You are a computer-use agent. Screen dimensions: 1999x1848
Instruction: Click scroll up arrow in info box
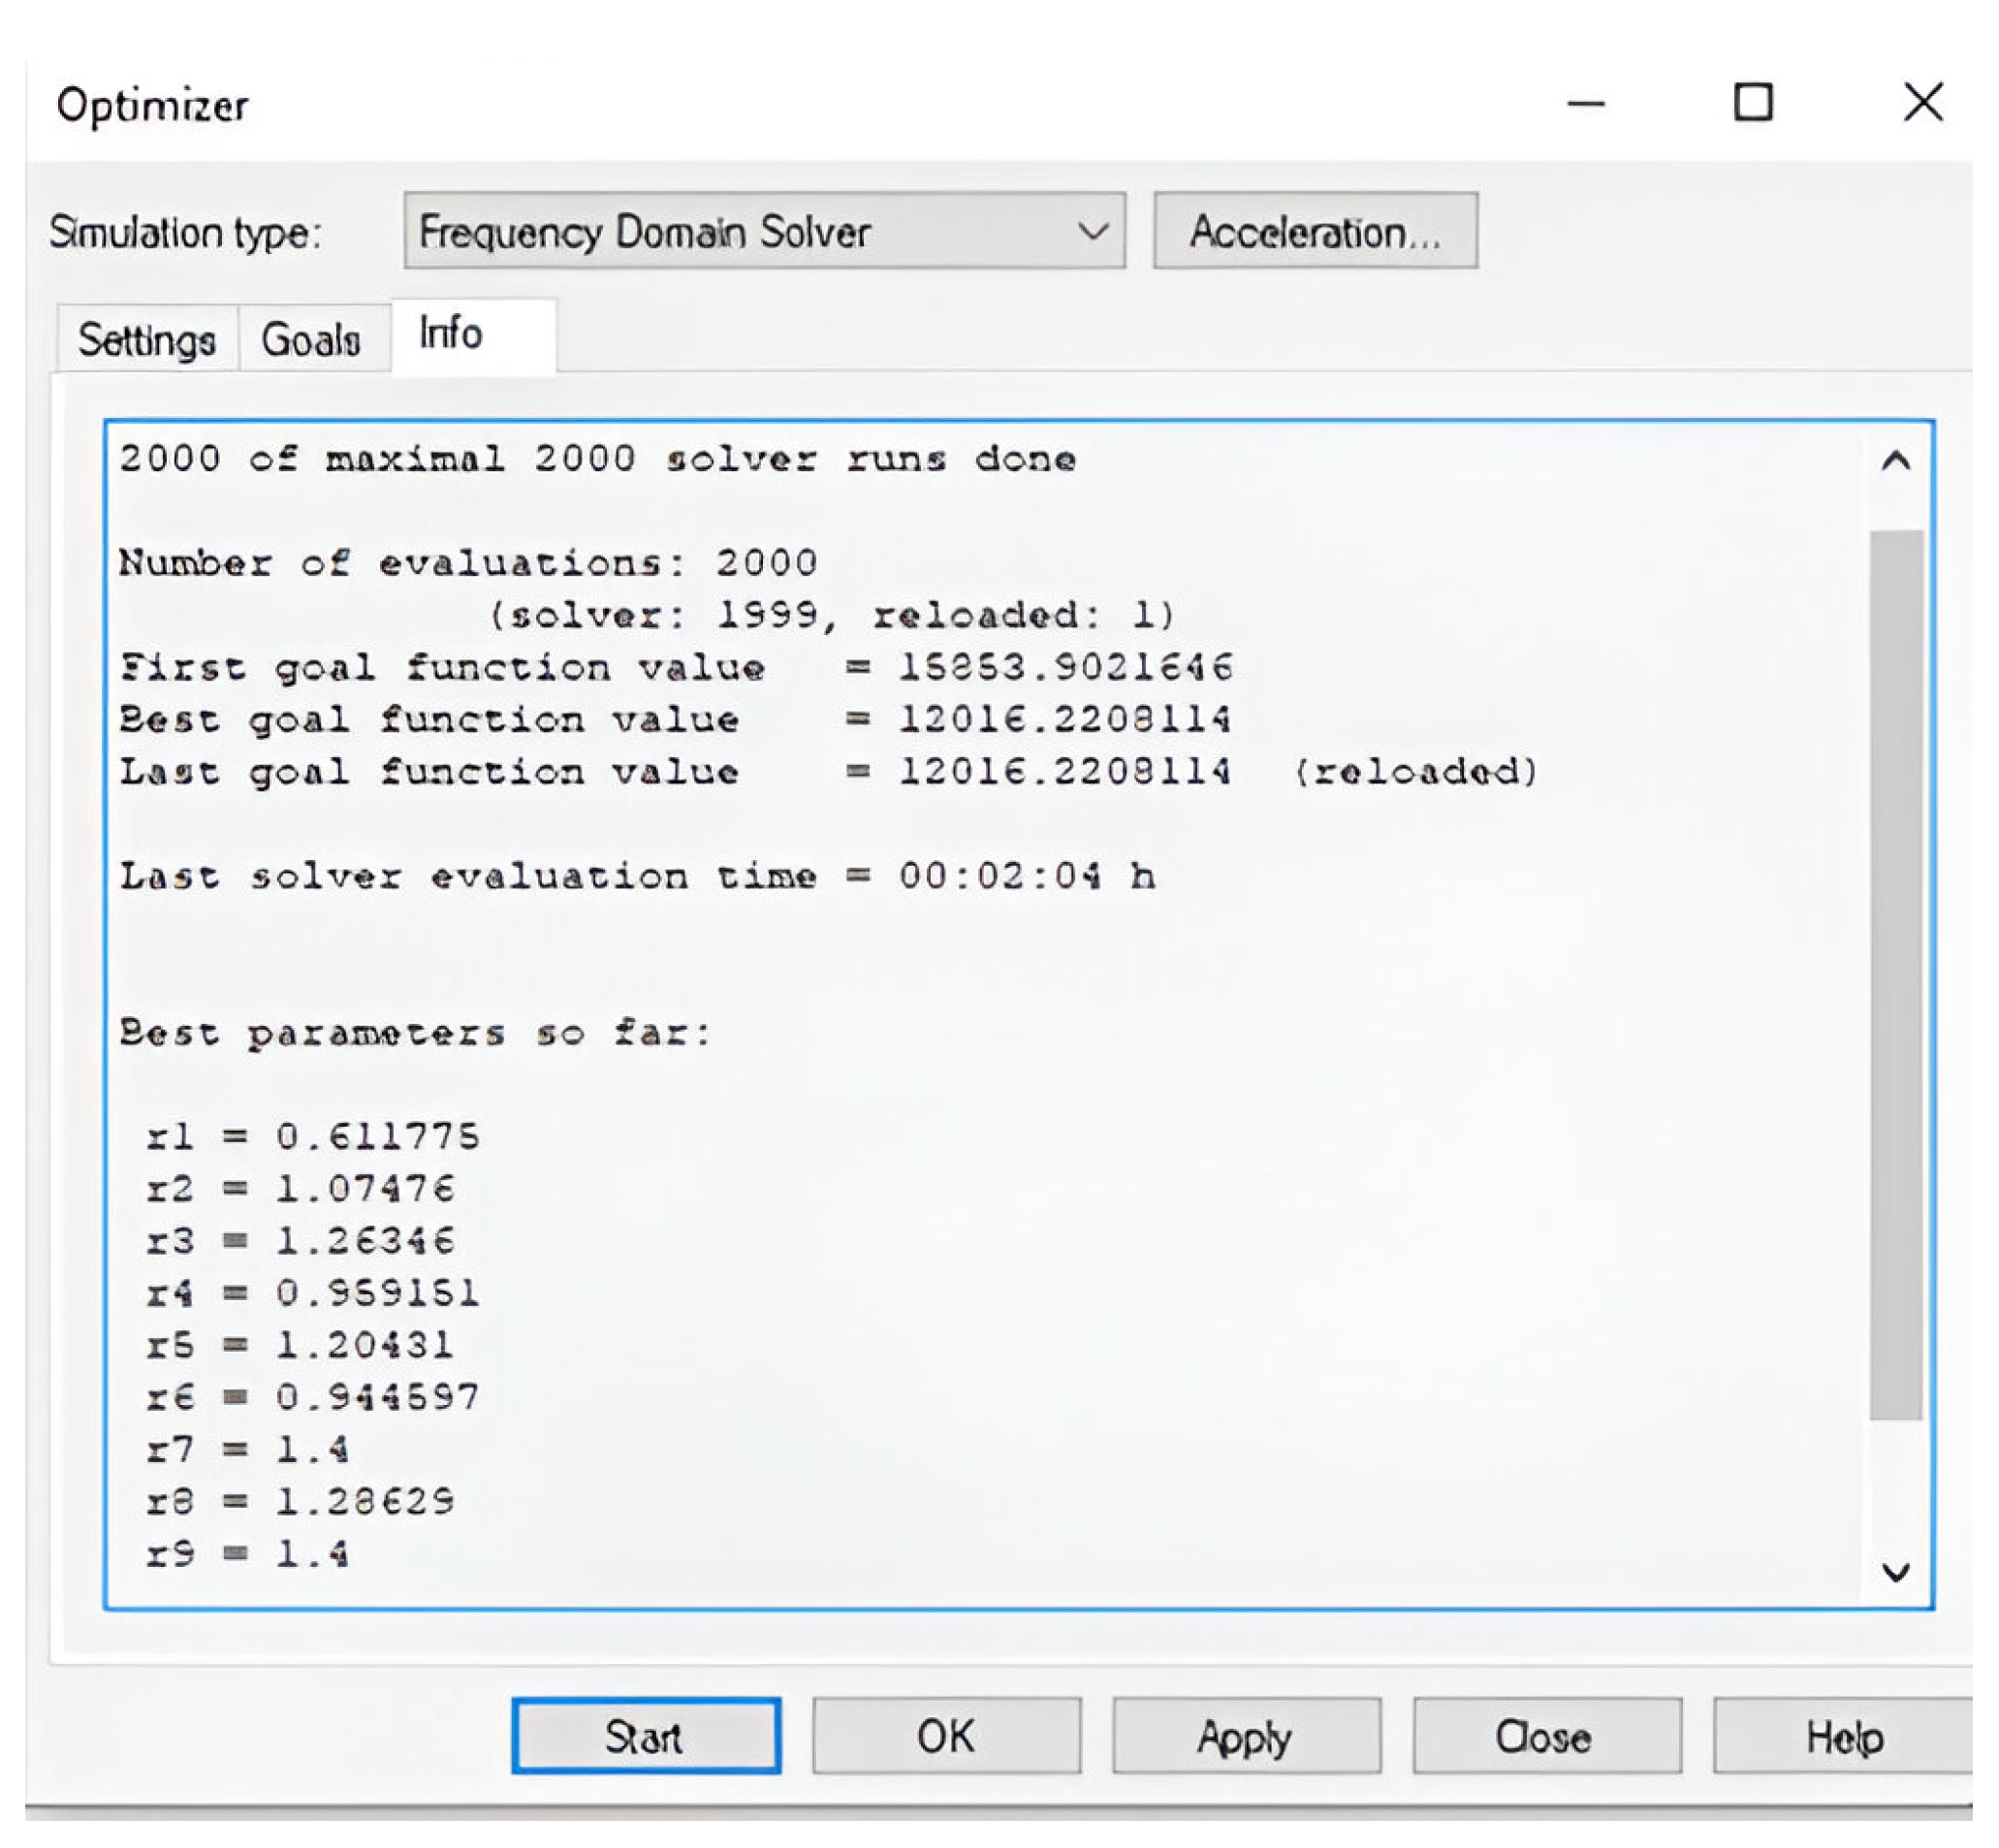point(1895,461)
